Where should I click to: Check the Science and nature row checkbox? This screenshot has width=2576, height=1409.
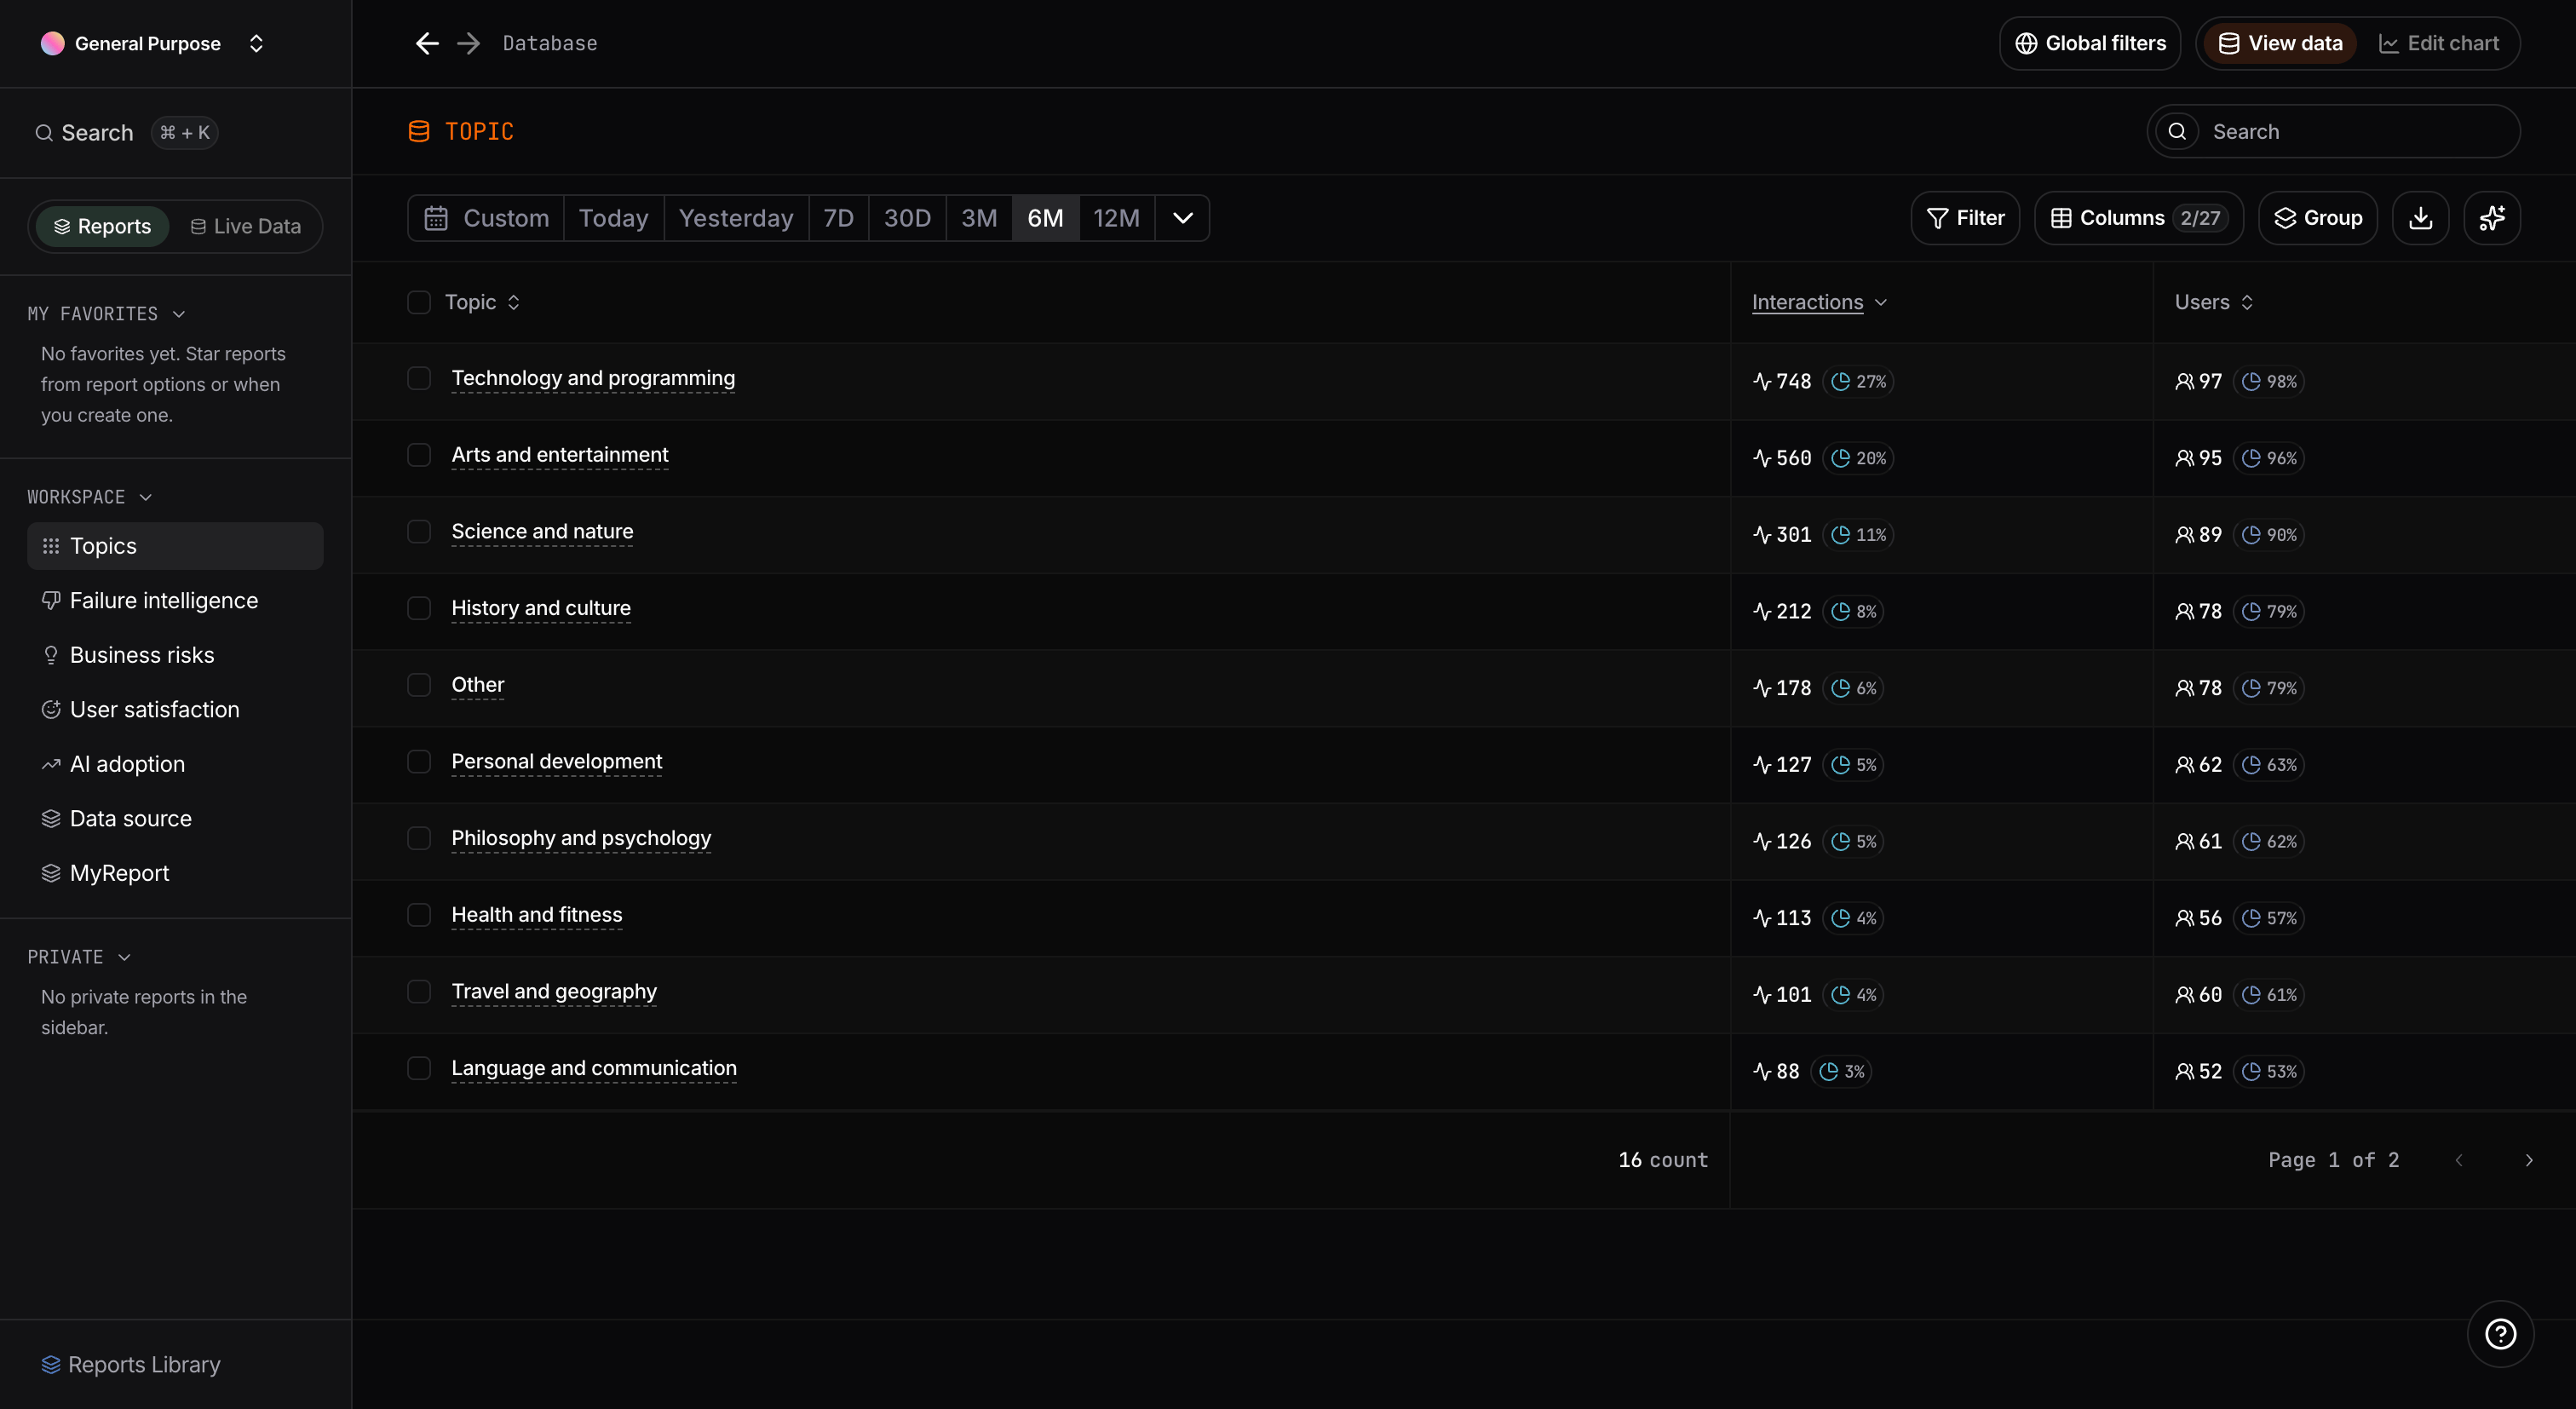tap(419, 531)
